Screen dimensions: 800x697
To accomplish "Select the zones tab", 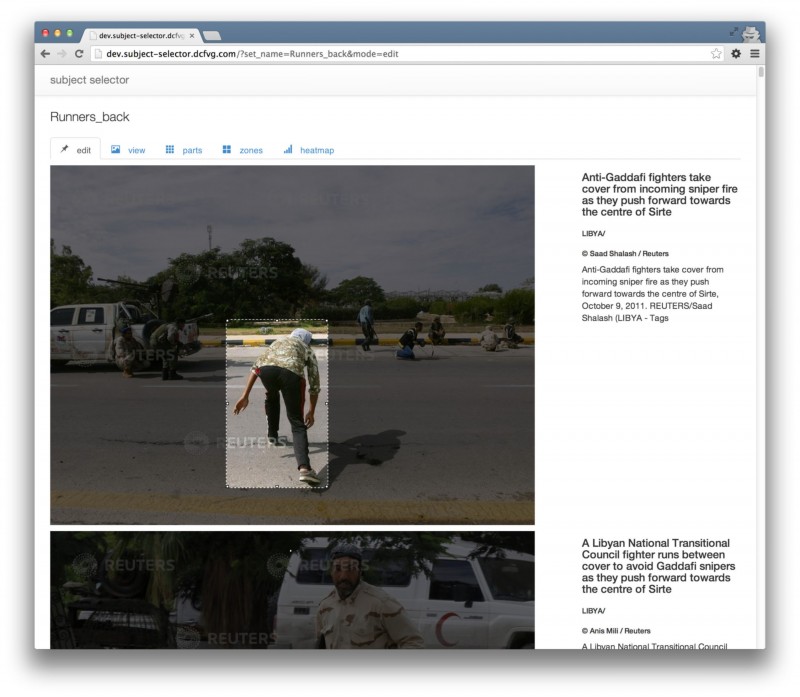I will tap(242, 150).
